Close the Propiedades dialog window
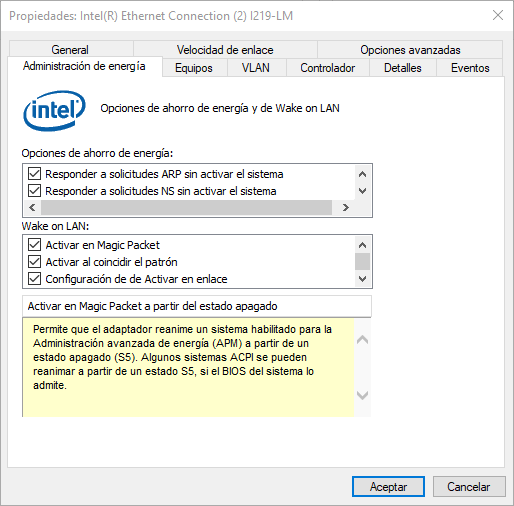514x506 pixels. click(498, 15)
